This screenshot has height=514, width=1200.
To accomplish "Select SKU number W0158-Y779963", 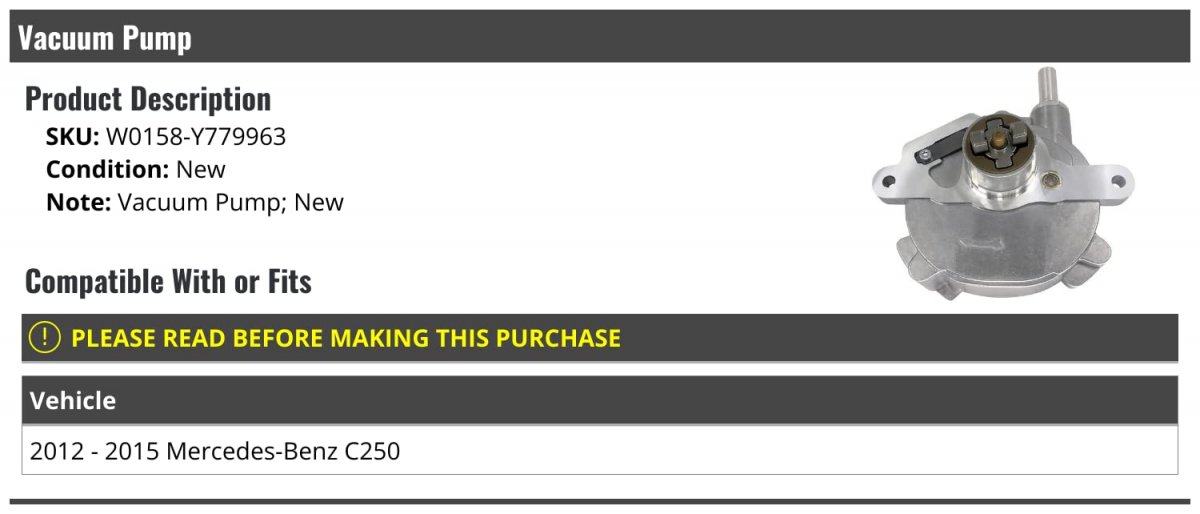I will [196, 137].
